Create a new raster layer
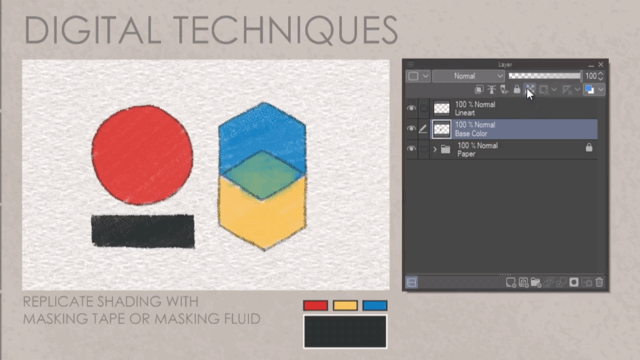 coord(511,282)
